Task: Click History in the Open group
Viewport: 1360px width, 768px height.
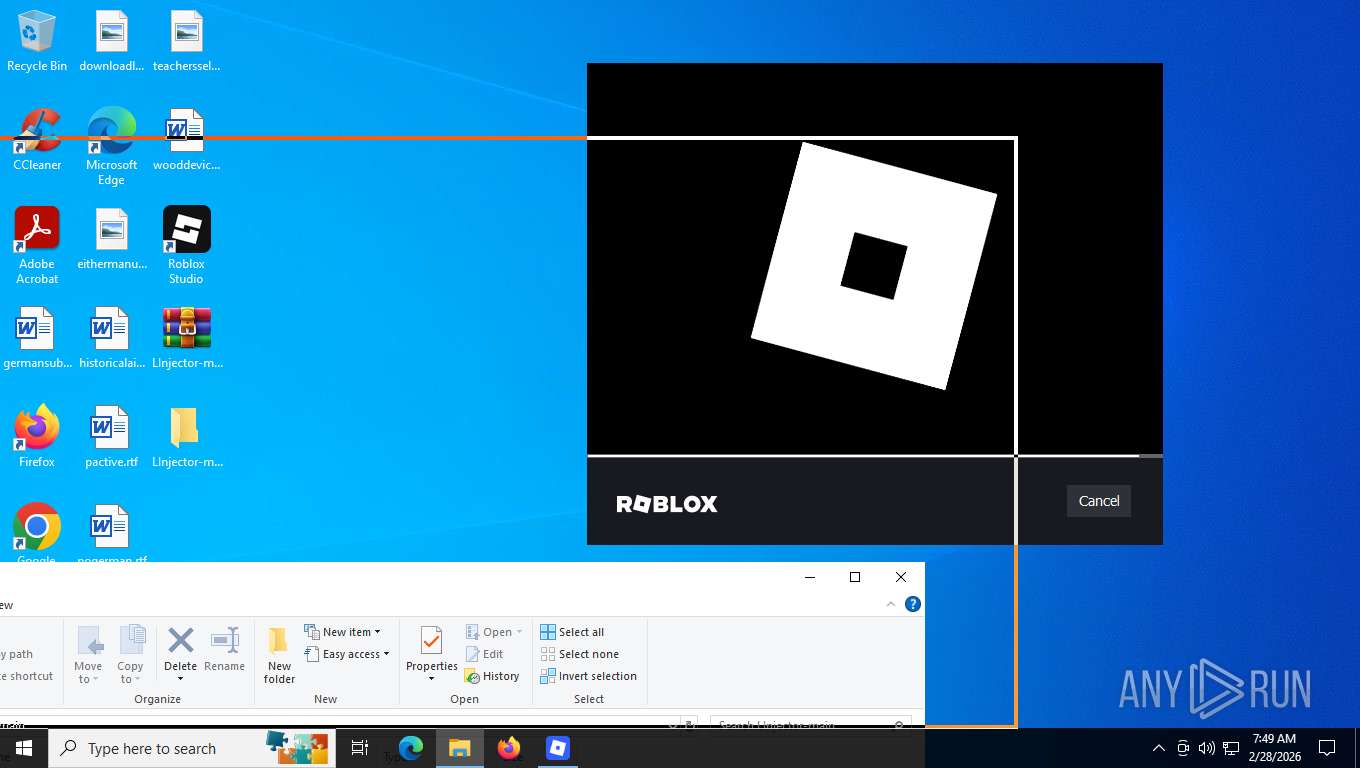Action: (x=492, y=676)
